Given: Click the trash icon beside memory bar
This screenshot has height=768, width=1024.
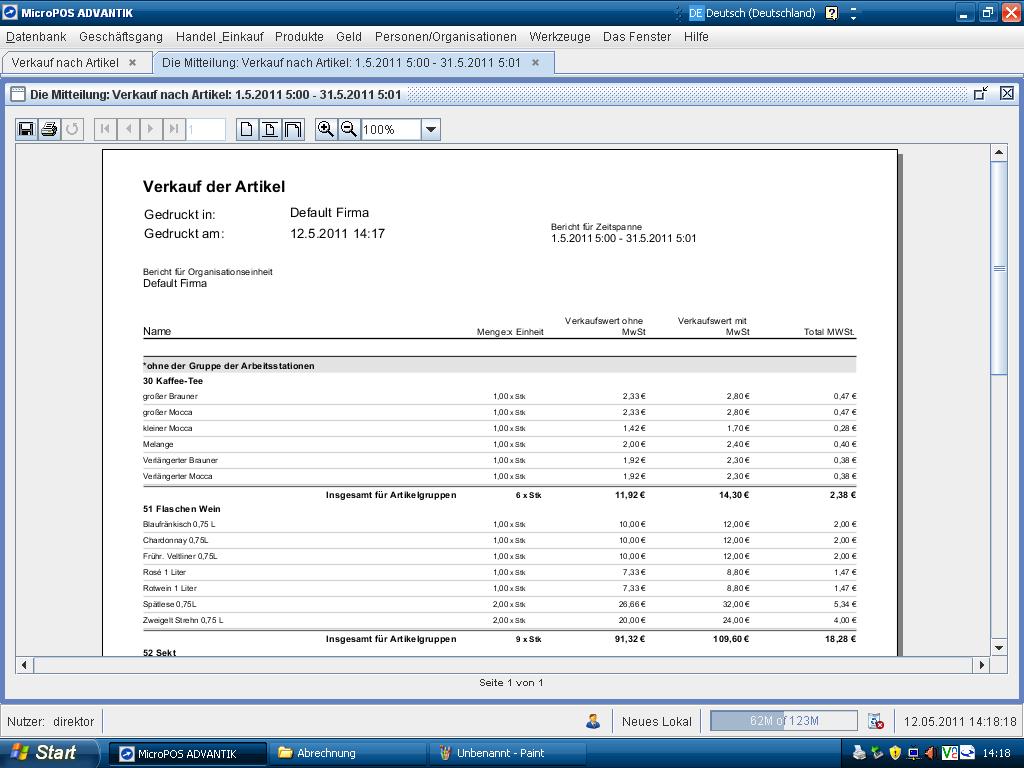Looking at the screenshot, I should [876, 721].
